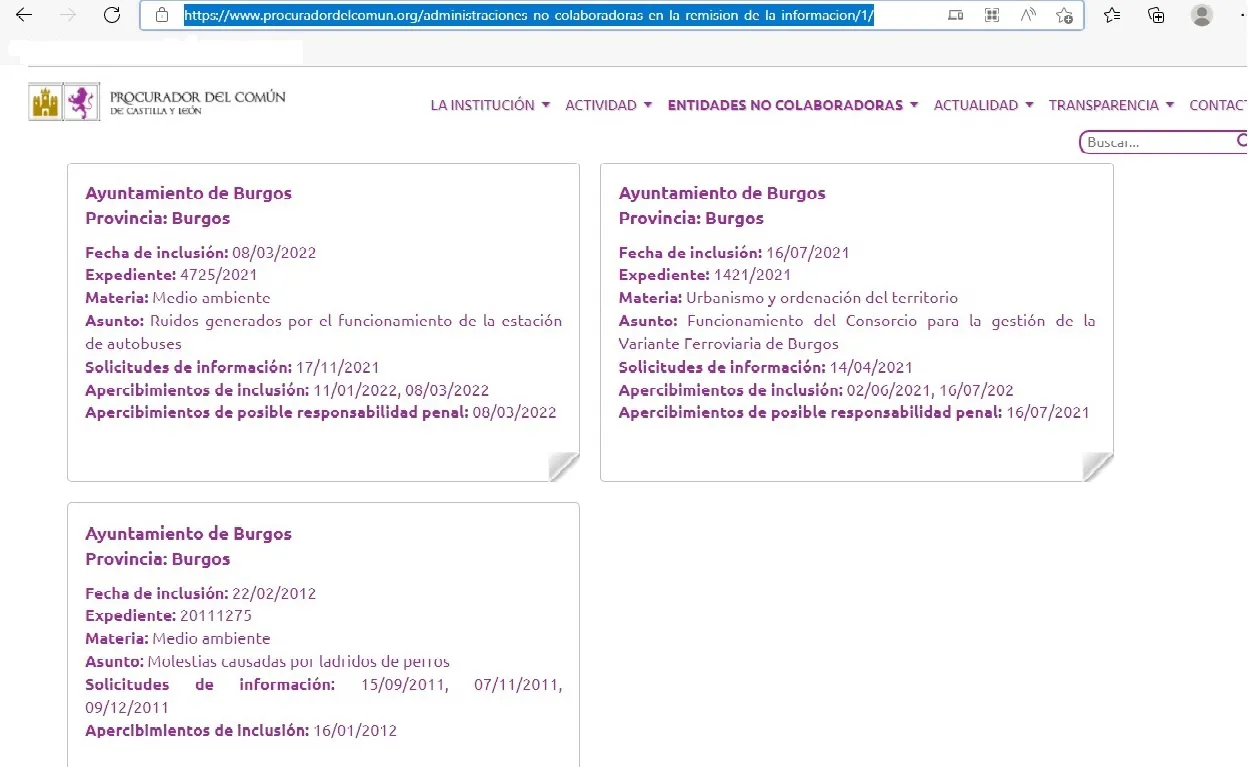The width and height of the screenshot is (1248, 767).
Task: Click the Buscar search input field
Action: pyautogui.click(x=1158, y=142)
